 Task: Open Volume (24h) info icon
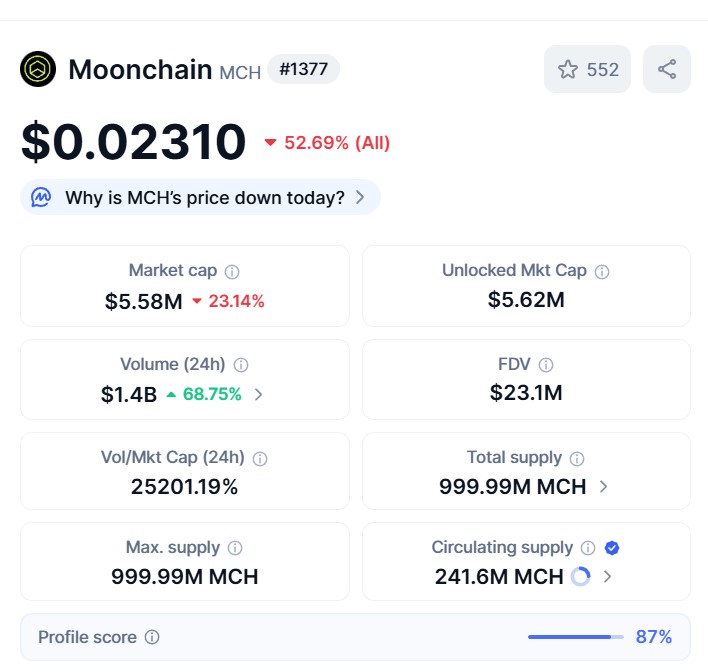coord(241,365)
